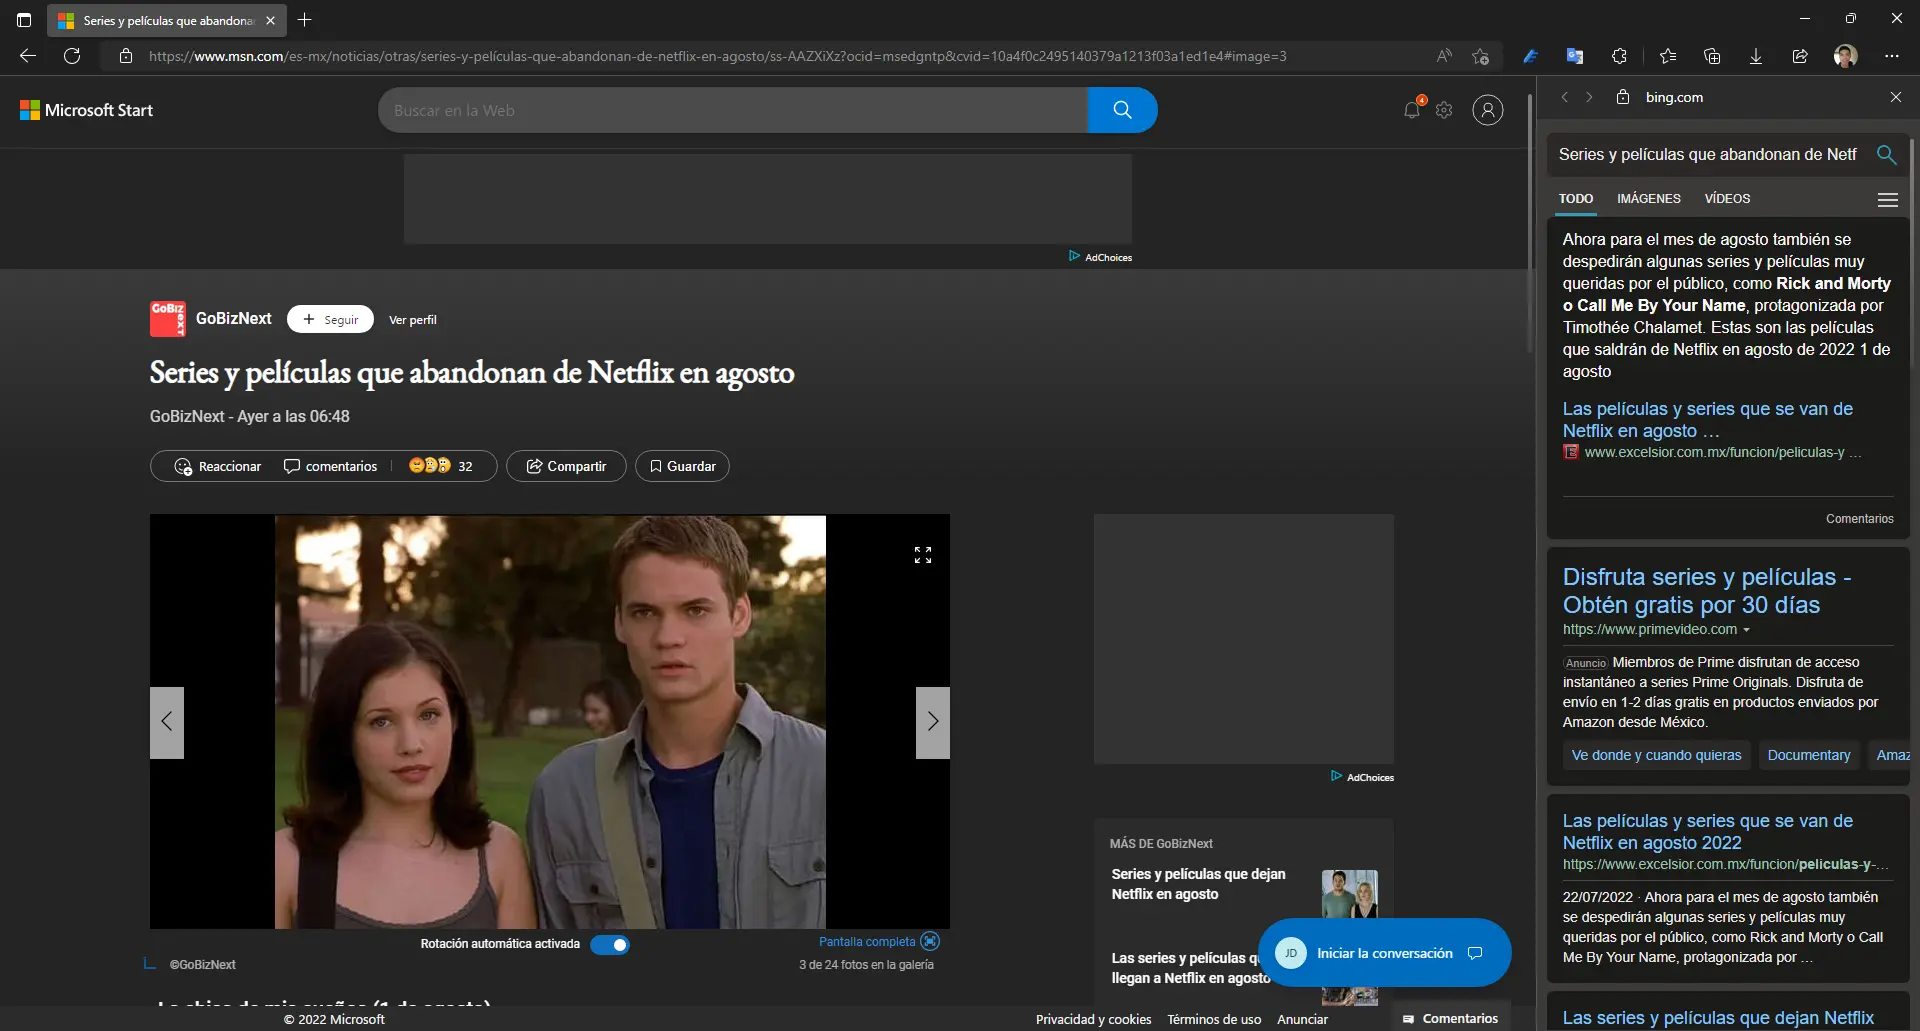Save the article with Guardar
Screen dimensions: 1920x1031
pos(683,466)
